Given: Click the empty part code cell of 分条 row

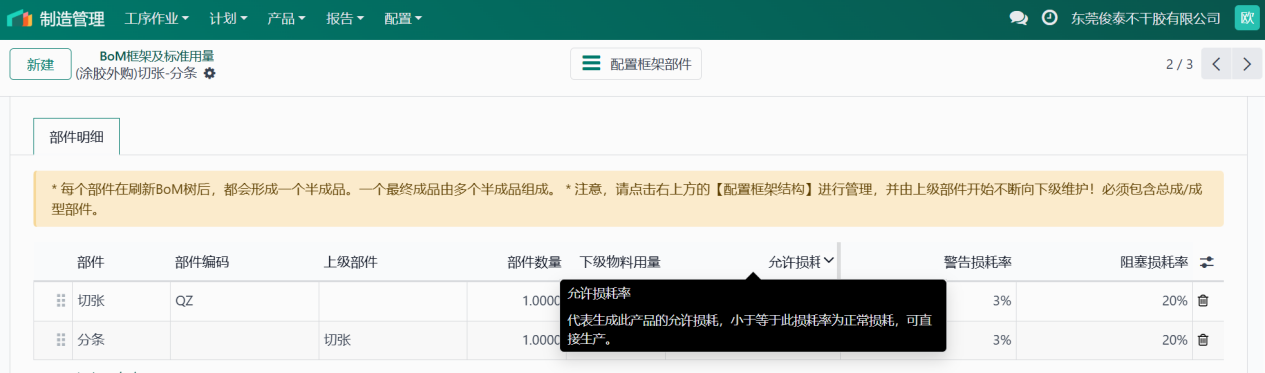Looking at the screenshot, I should [x=244, y=340].
